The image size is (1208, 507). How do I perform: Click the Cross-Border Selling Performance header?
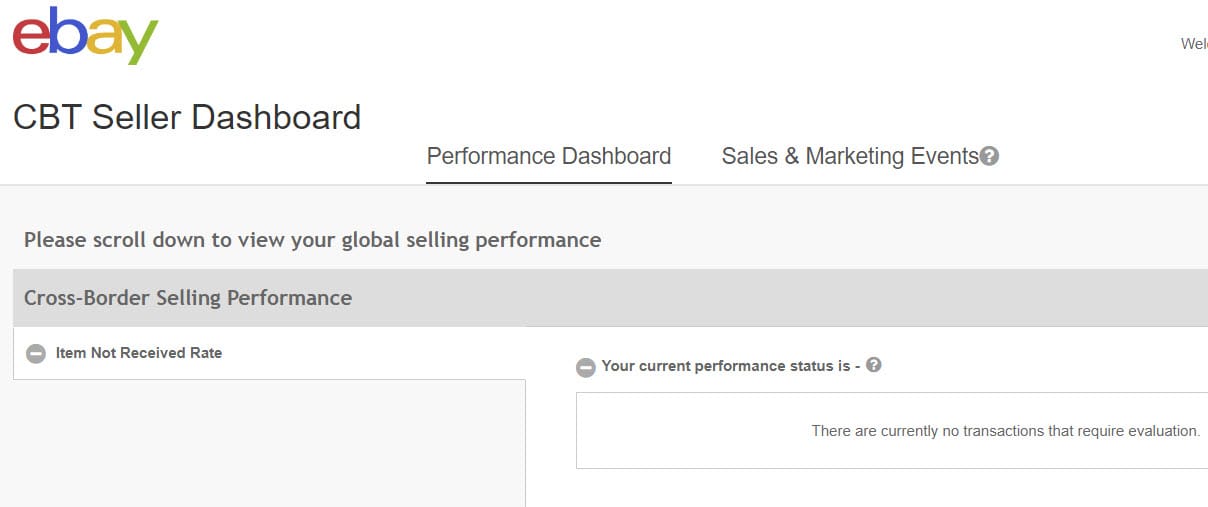click(188, 298)
